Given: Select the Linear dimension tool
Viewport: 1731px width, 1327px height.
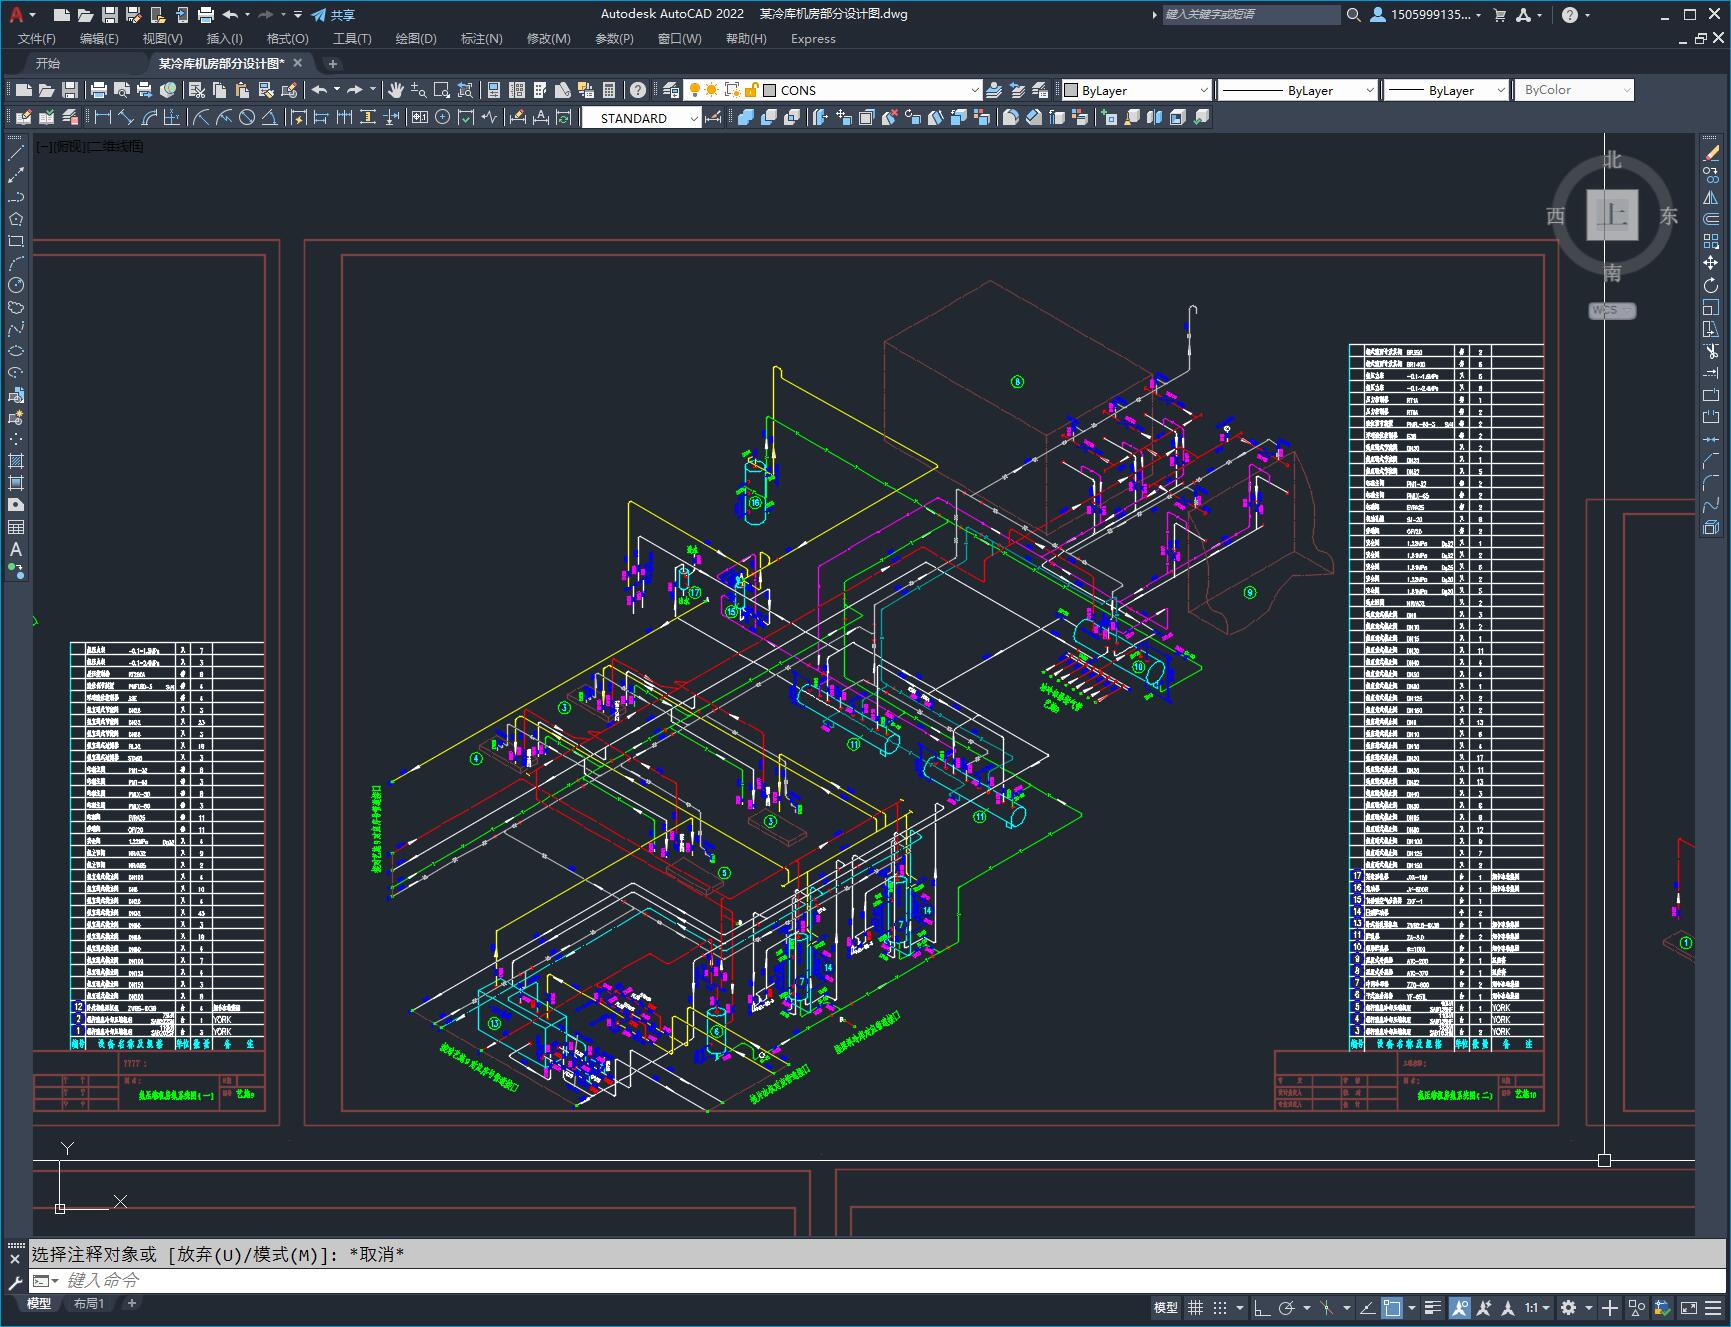Looking at the screenshot, I should point(102,118).
